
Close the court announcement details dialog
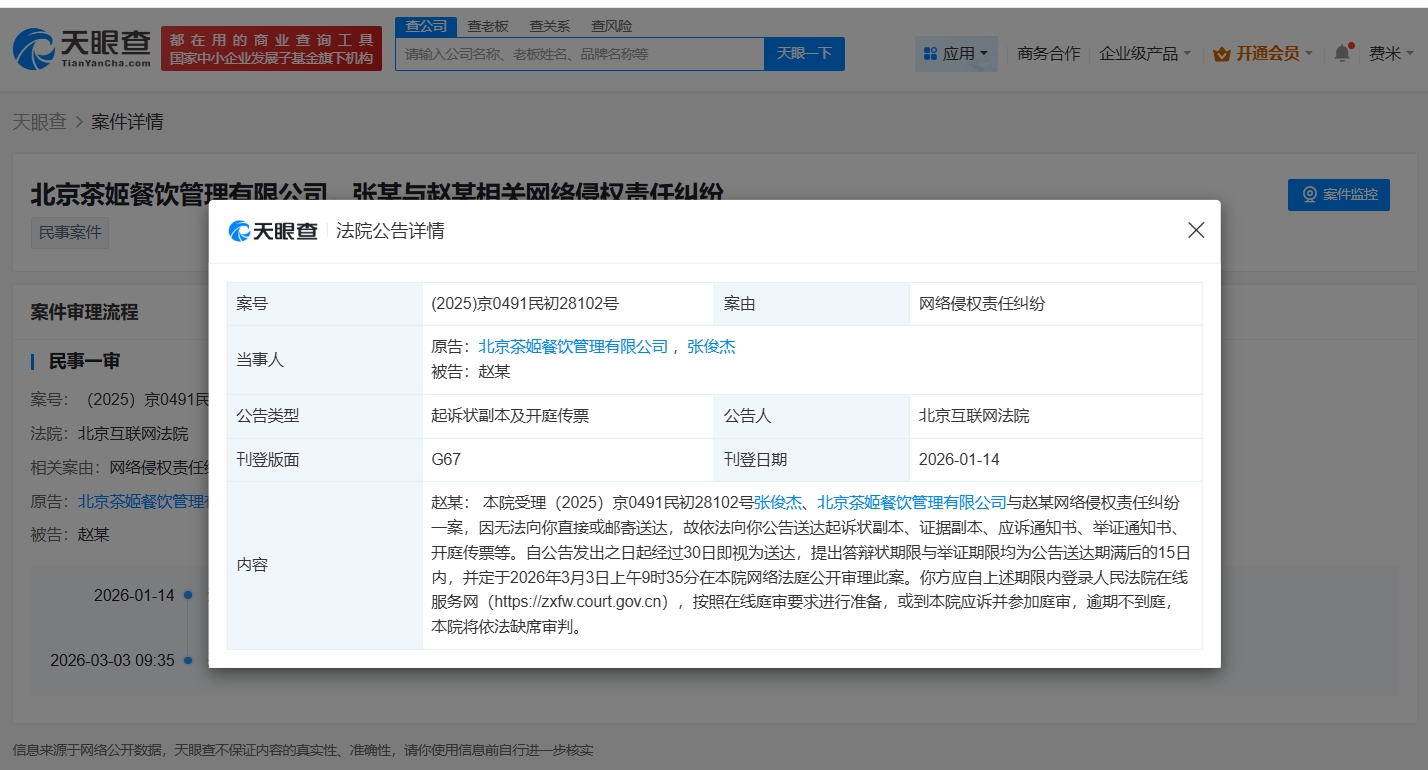coord(1195,230)
